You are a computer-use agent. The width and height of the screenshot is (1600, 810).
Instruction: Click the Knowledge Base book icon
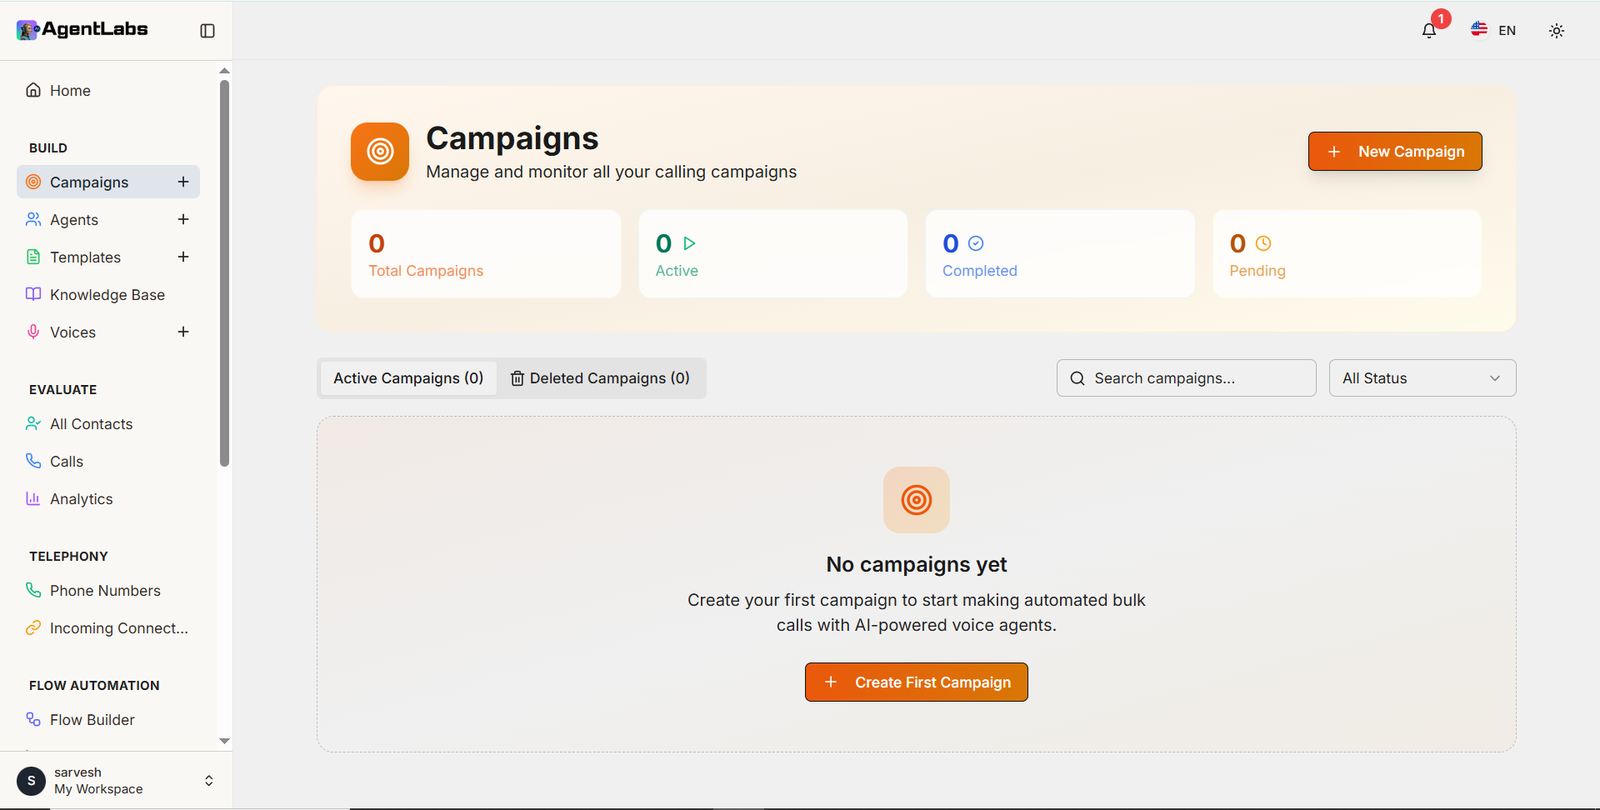(33, 294)
